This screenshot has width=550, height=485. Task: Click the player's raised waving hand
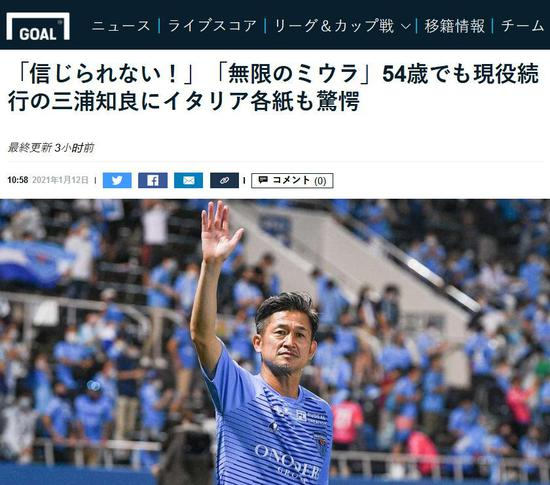220,231
